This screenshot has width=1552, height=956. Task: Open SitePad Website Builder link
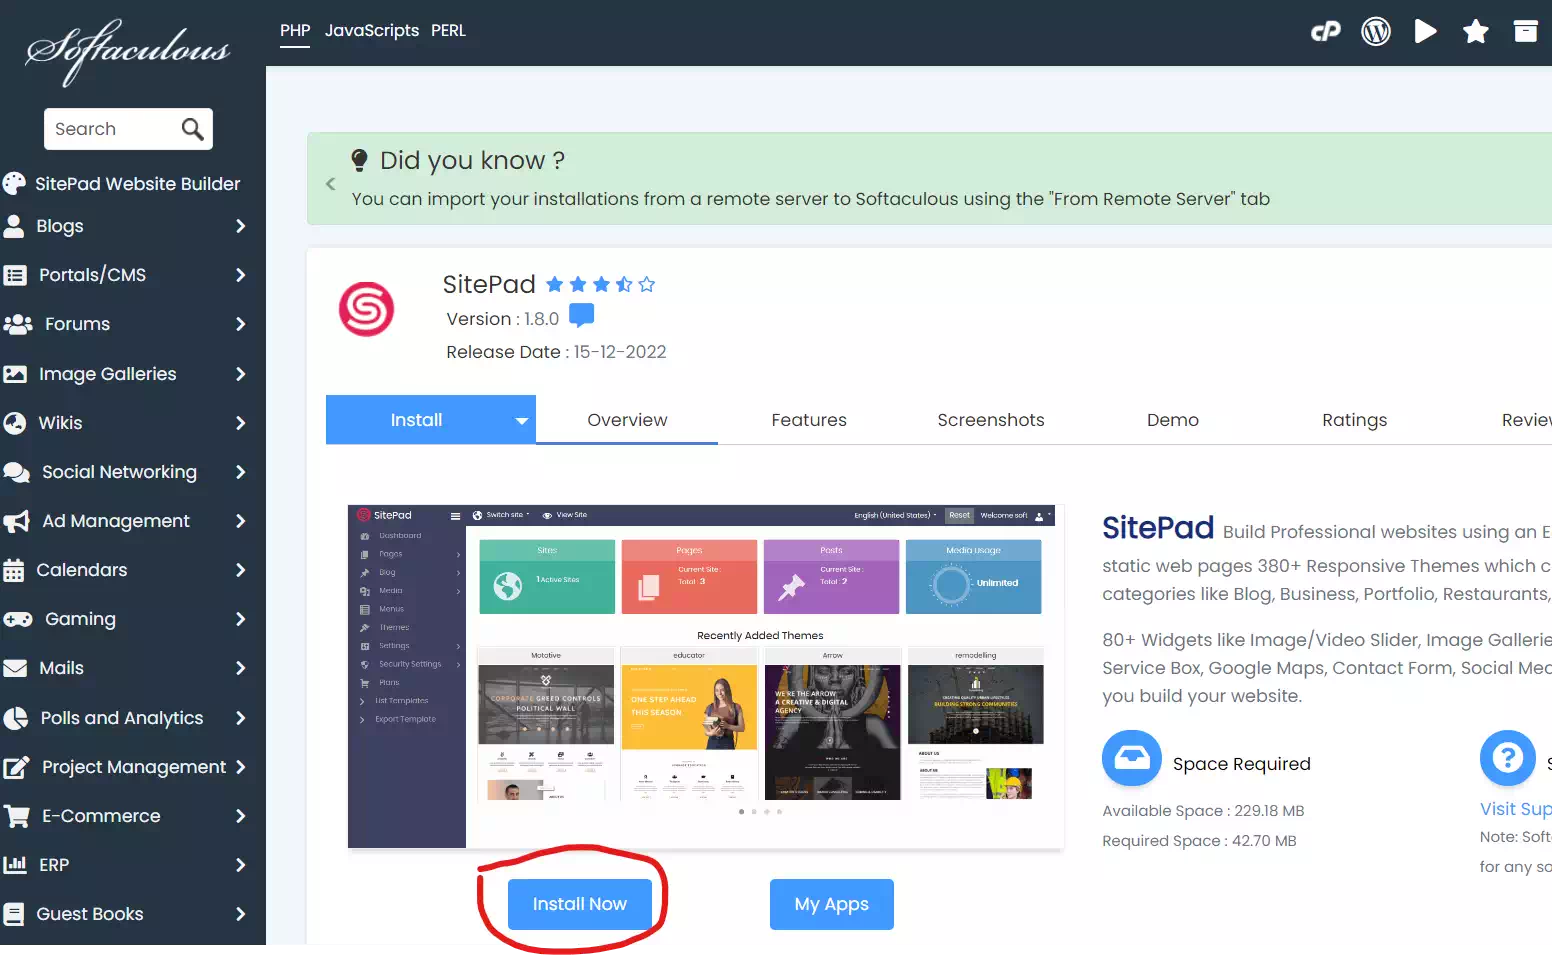(137, 184)
